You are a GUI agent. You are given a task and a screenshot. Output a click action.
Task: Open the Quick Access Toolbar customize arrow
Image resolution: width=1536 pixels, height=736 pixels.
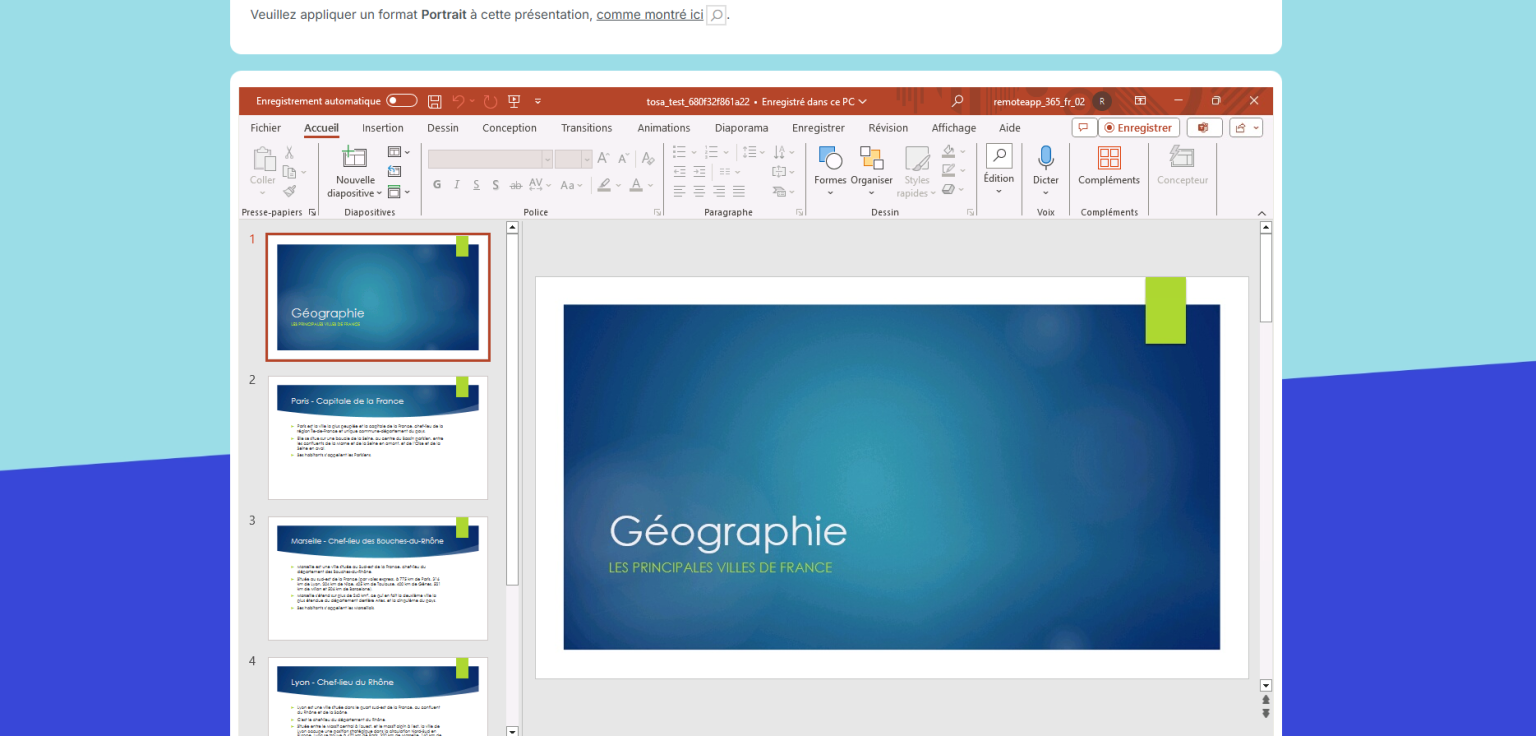[538, 101]
